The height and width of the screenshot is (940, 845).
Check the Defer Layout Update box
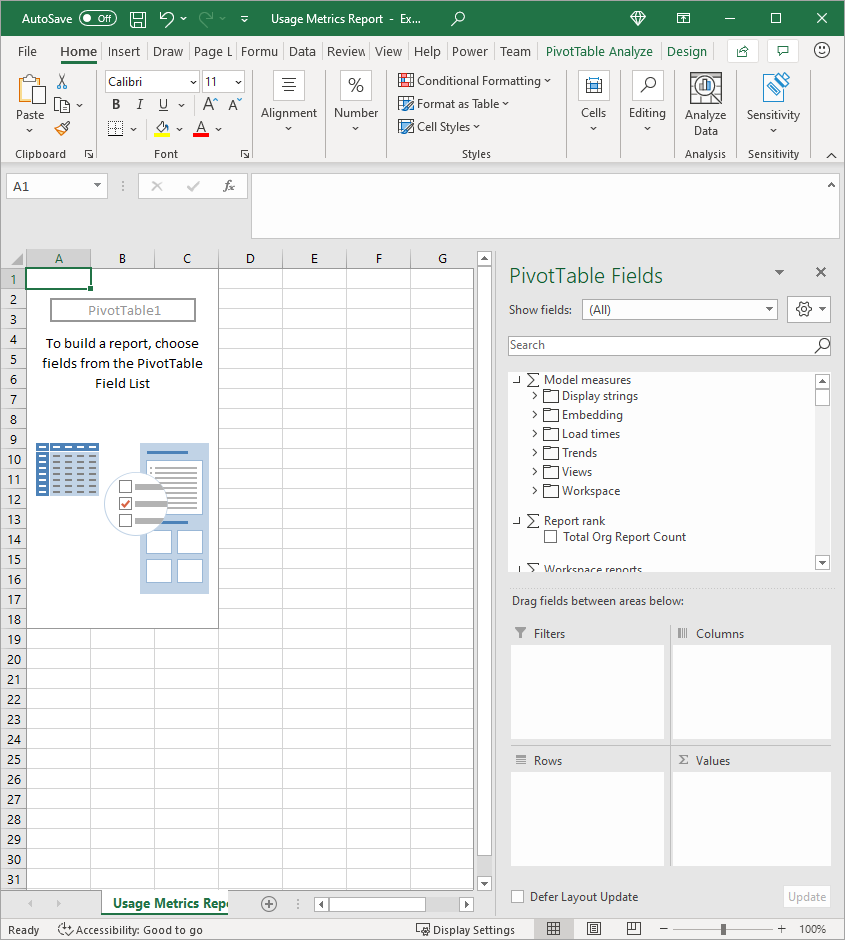(518, 897)
